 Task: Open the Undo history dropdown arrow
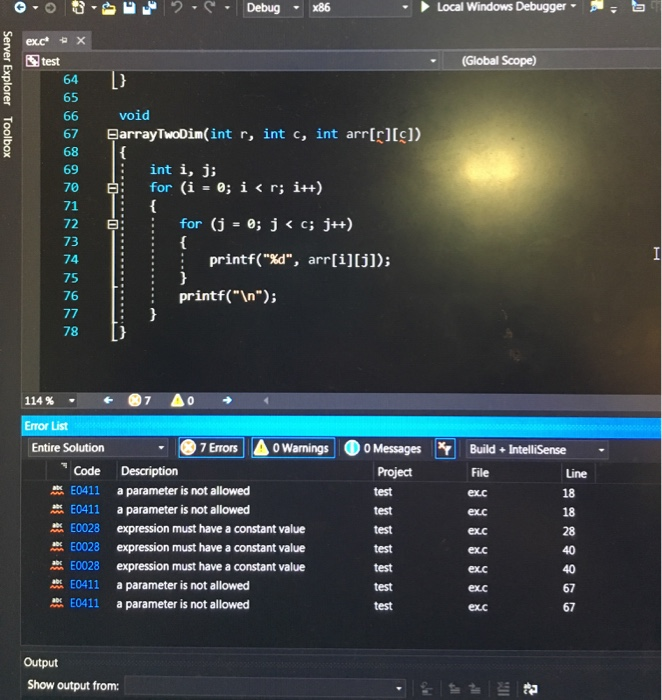[x=194, y=8]
